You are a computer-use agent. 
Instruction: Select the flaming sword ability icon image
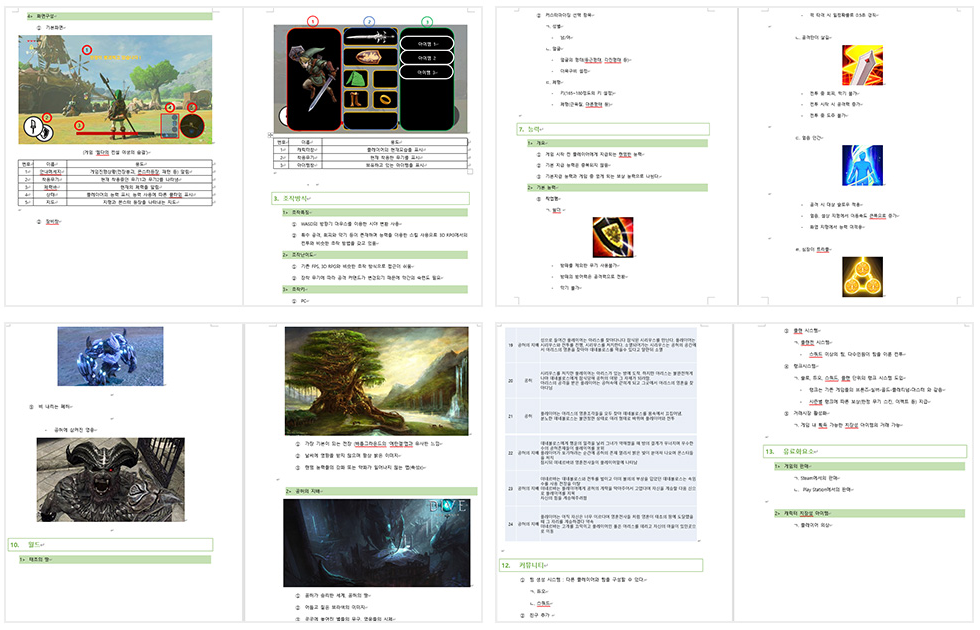click(862, 65)
